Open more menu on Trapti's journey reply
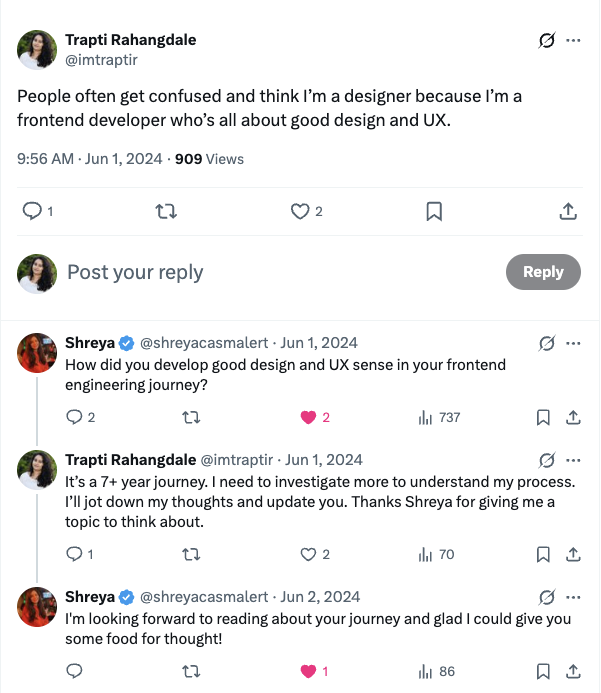The height and width of the screenshot is (693, 601). coord(573,460)
